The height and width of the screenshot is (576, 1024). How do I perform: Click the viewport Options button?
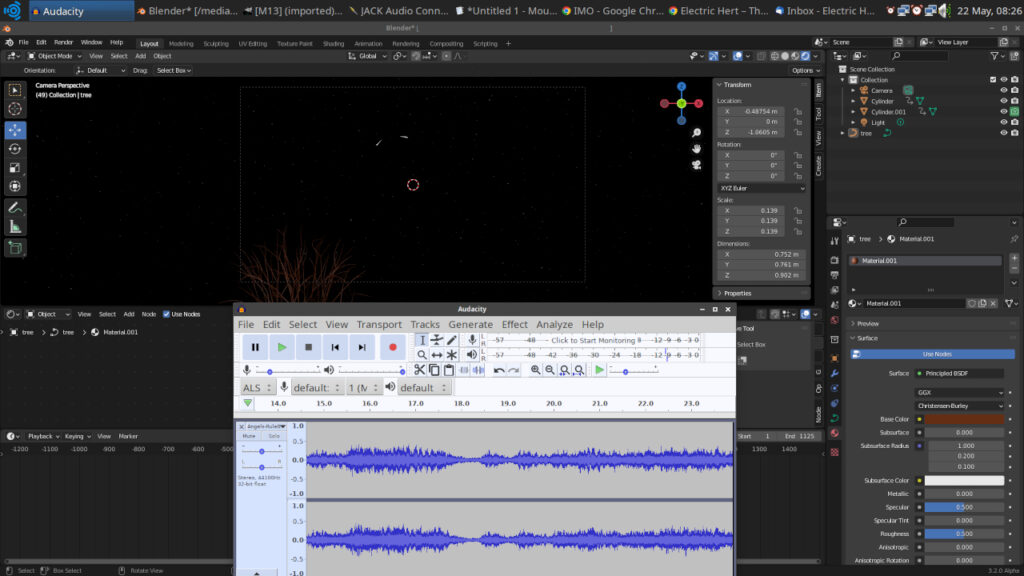(805, 71)
